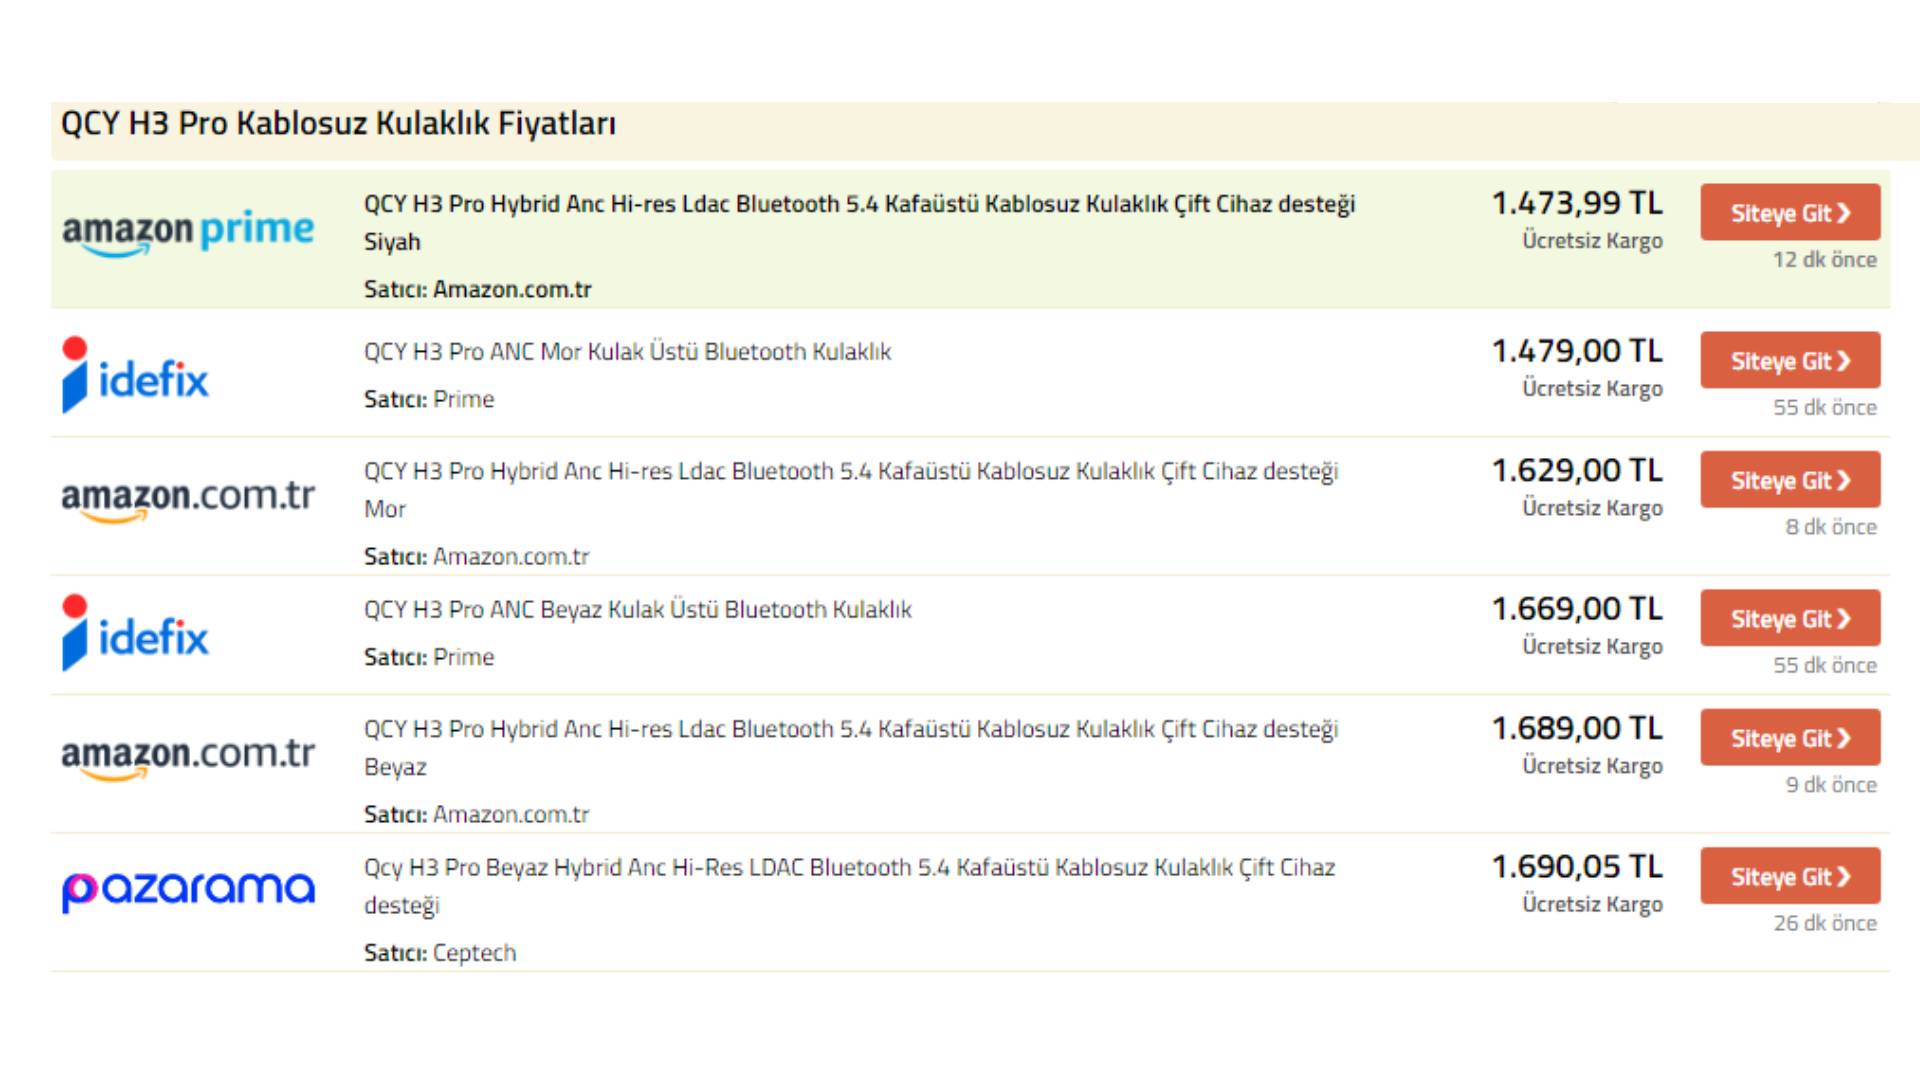Open Siteye Git for the 1.690,05 TL offer
This screenshot has width=1920, height=1080.
(1790, 876)
